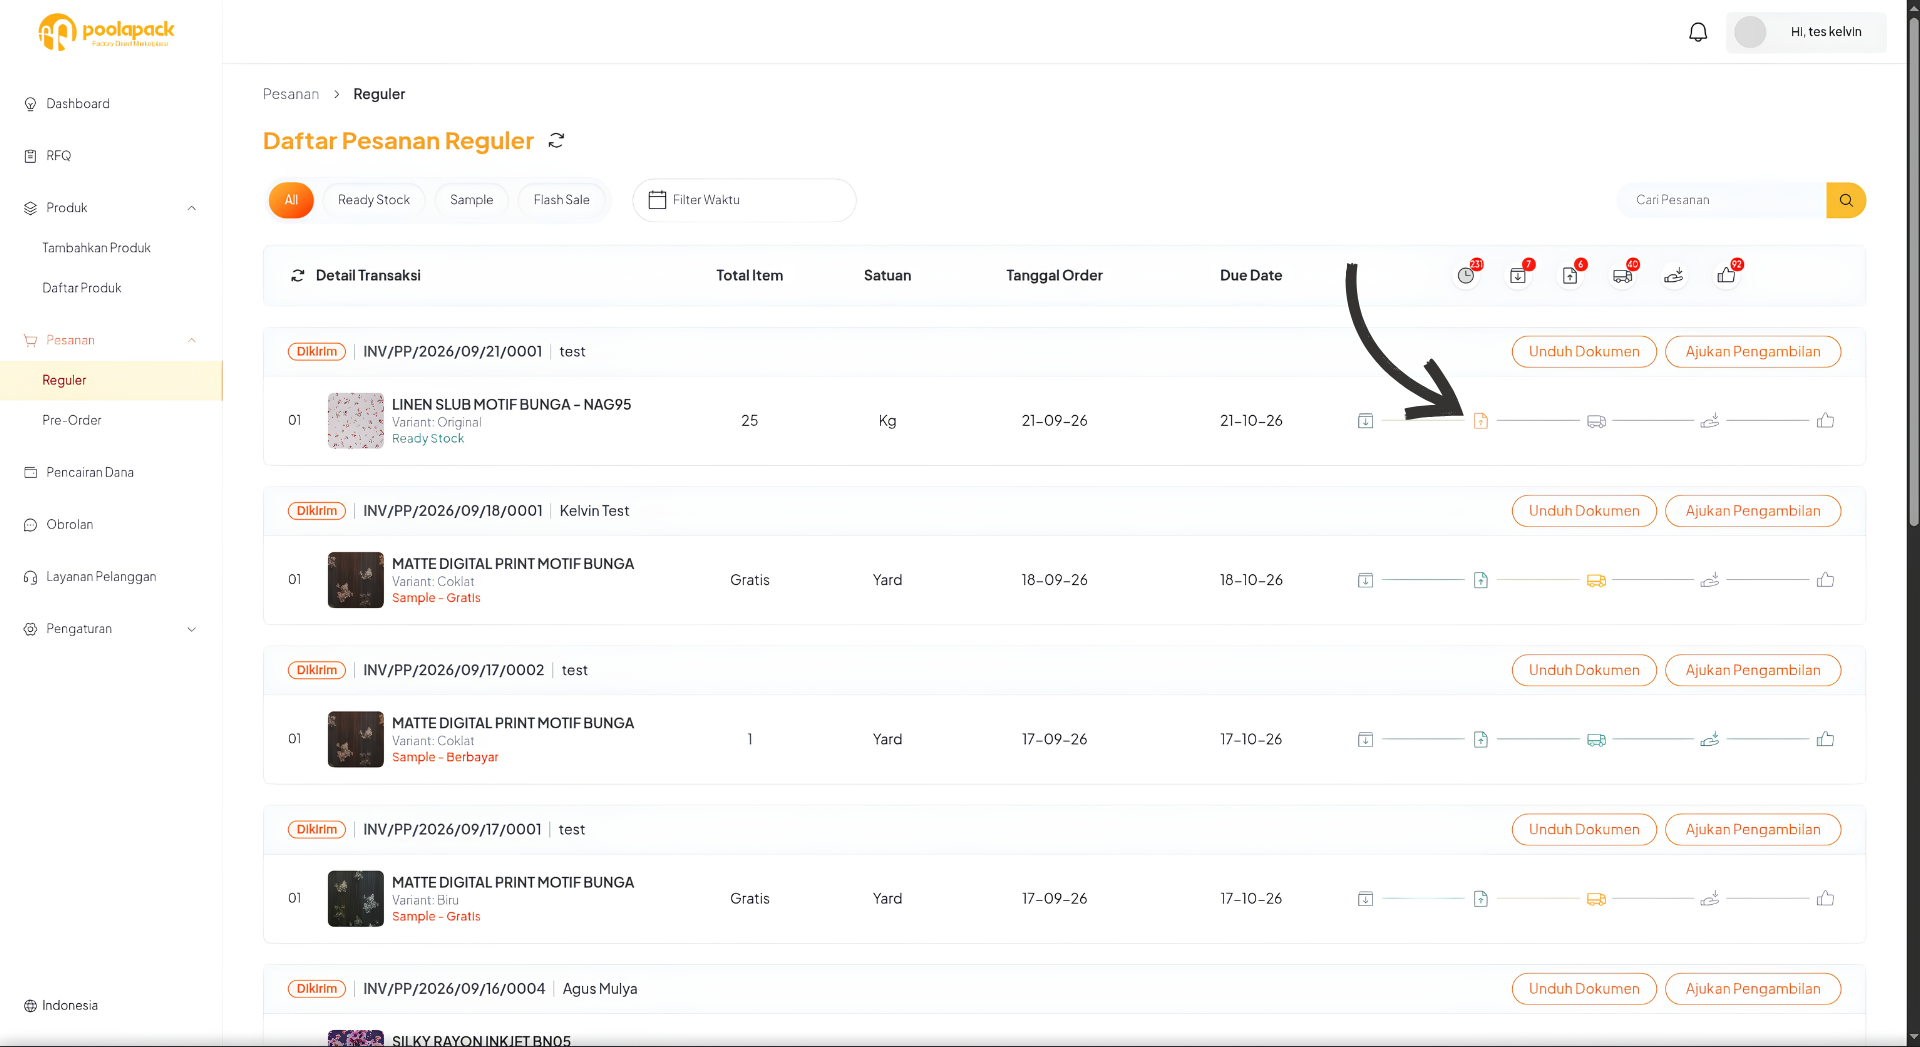Open the Indonesia language selector
Image resolution: width=1920 pixels, height=1047 pixels.
[x=61, y=1006]
